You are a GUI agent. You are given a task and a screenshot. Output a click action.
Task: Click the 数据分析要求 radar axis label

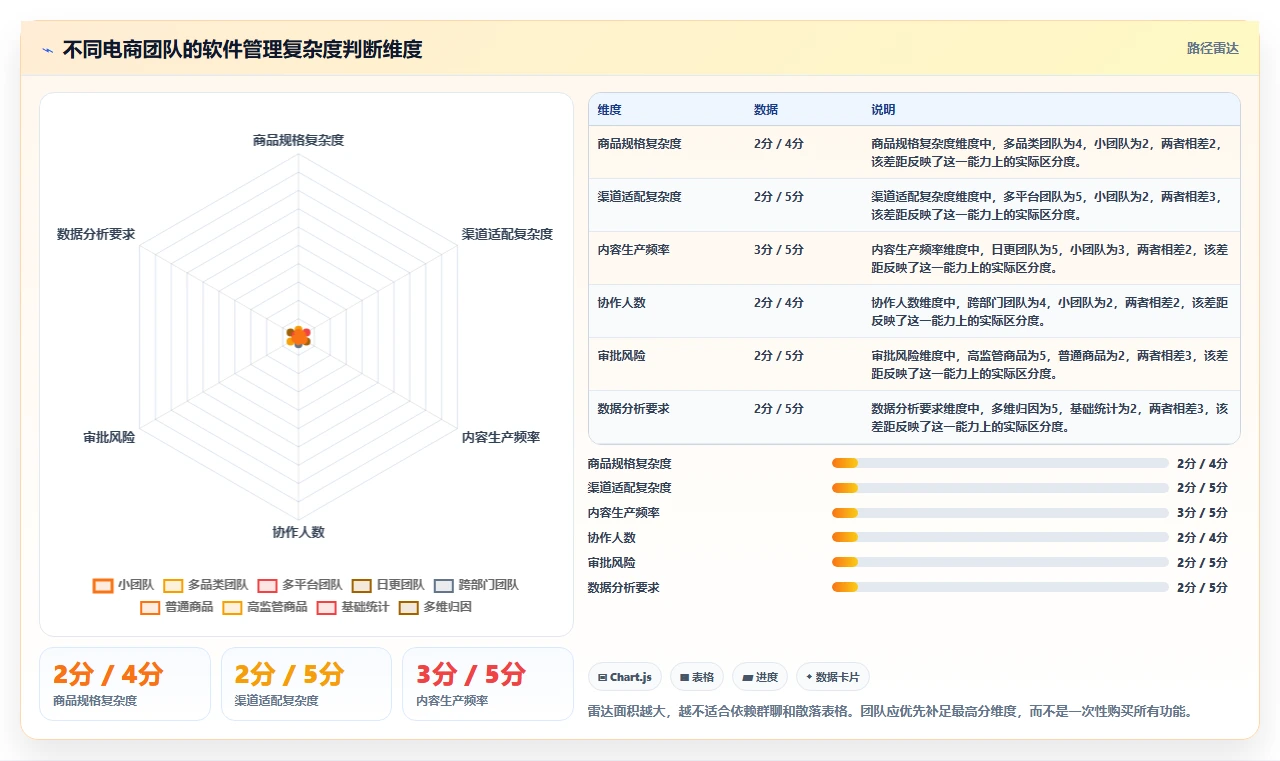point(96,234)
